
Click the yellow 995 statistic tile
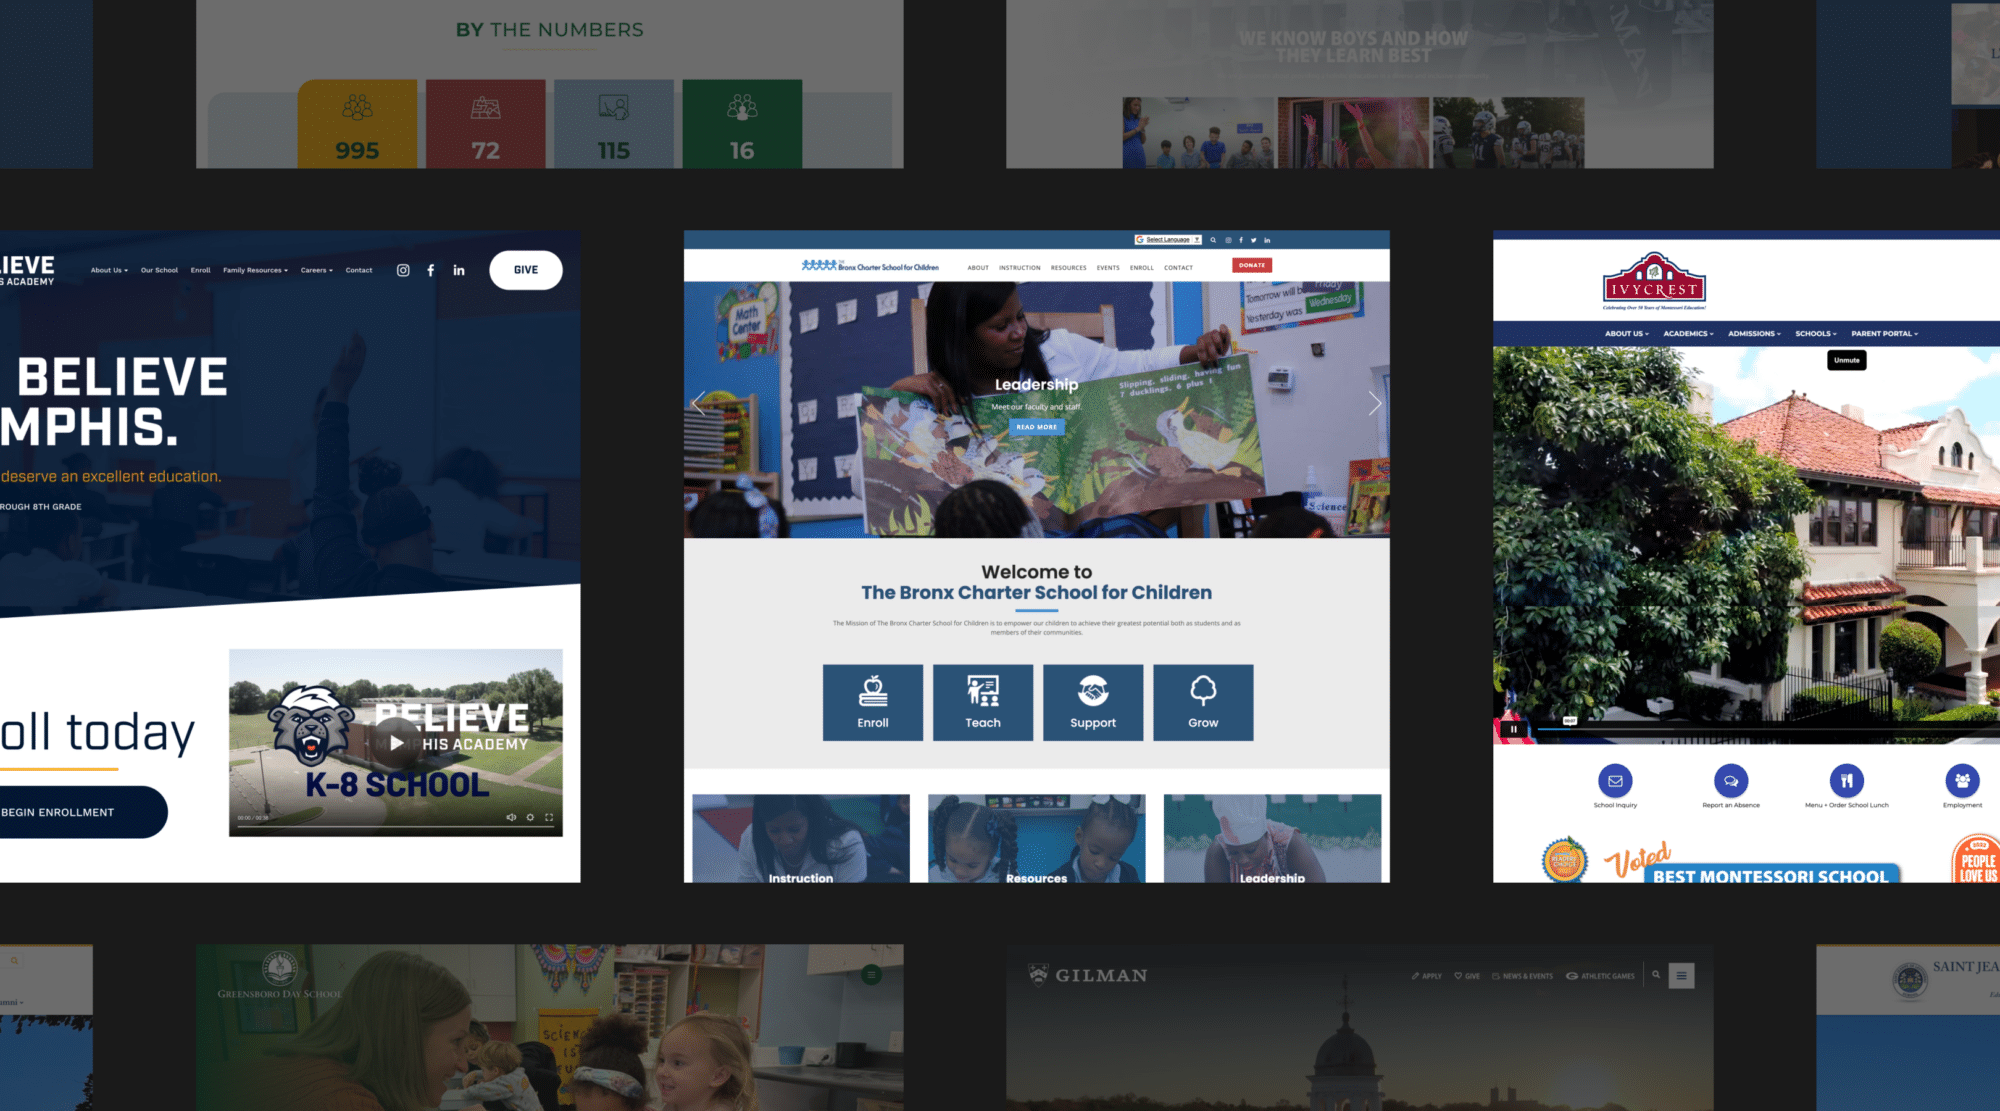coord(357,124)
